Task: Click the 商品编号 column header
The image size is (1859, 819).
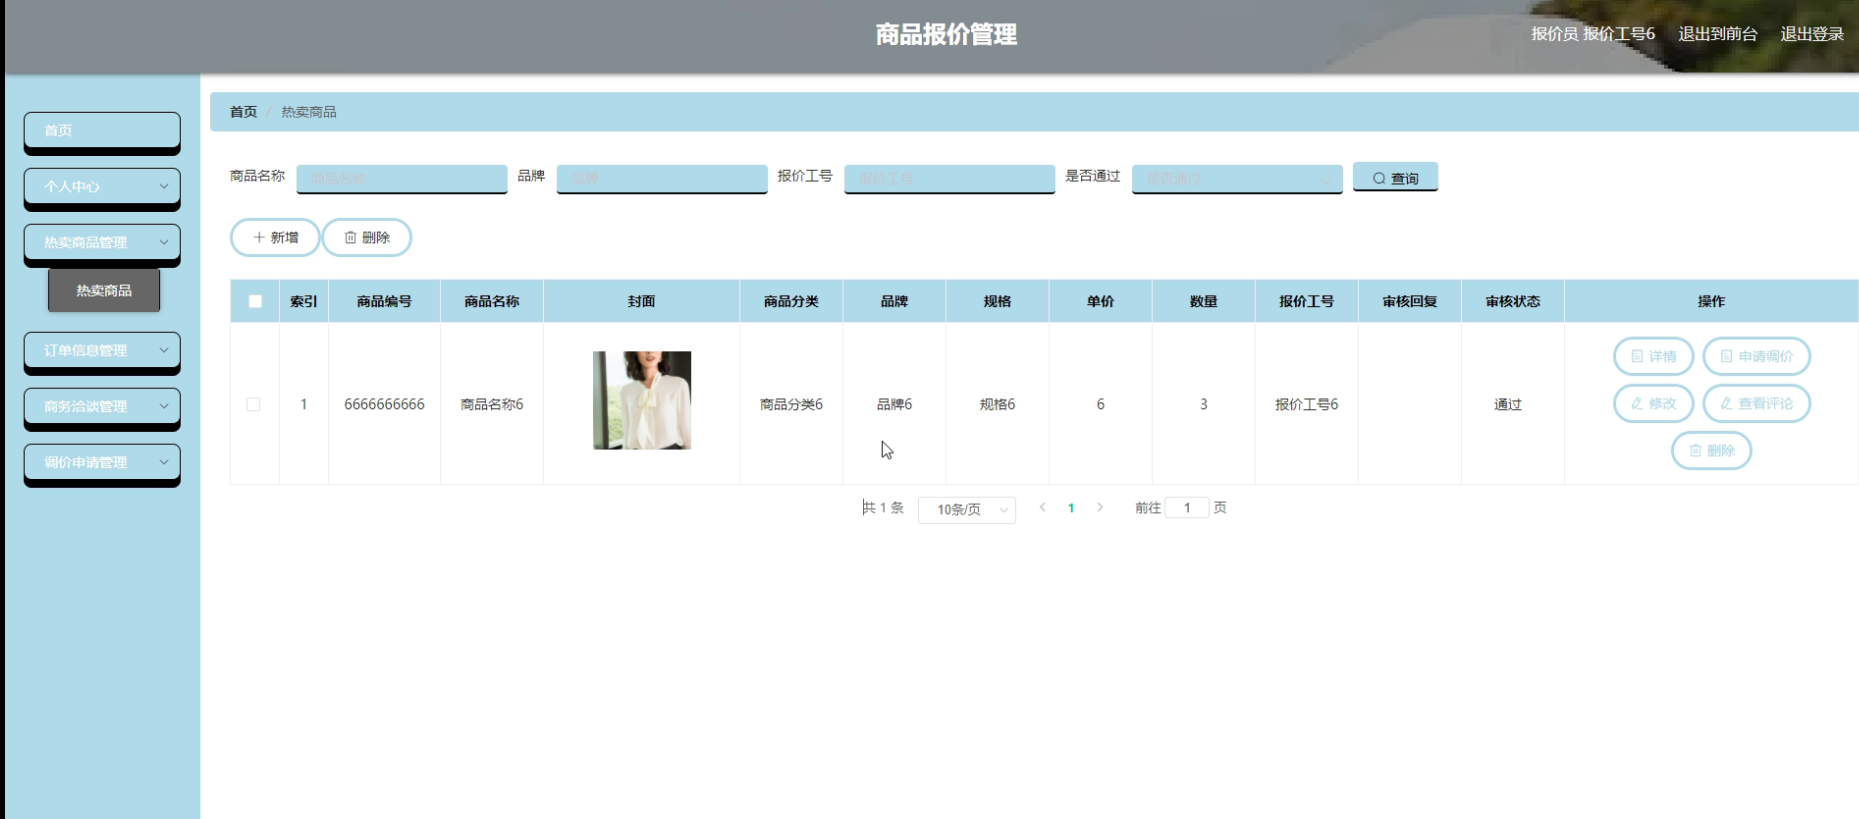Action: click(x=384, y=302)
